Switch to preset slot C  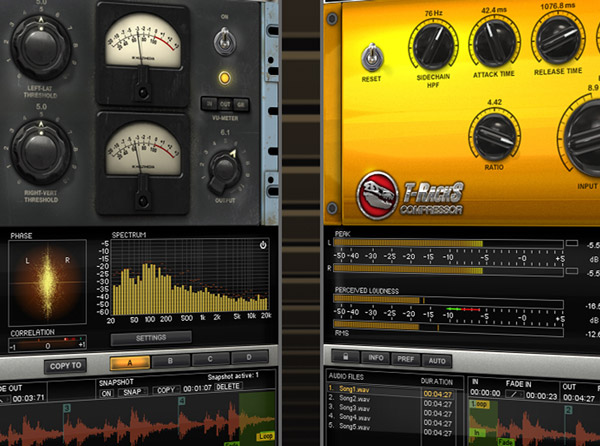coord(210,359)
